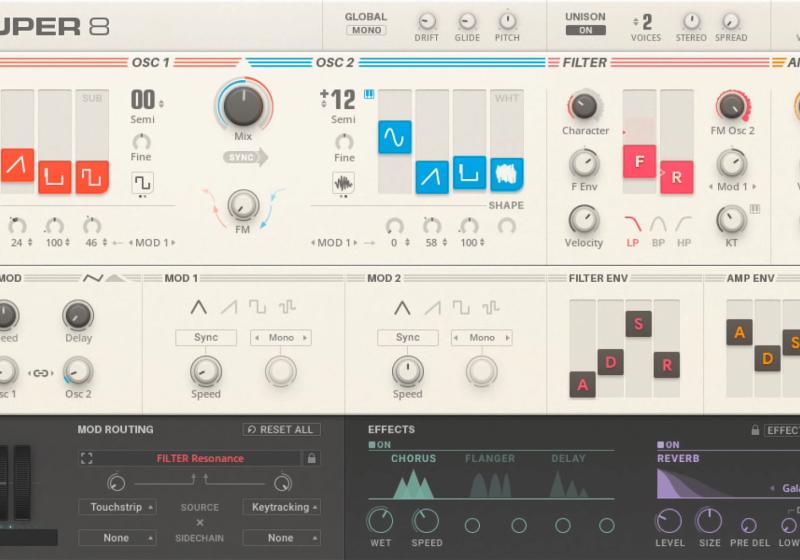This screenshot has width=800, height=560.
Task: Click Amp Env decay D fader
Action: tap(767, 359)
